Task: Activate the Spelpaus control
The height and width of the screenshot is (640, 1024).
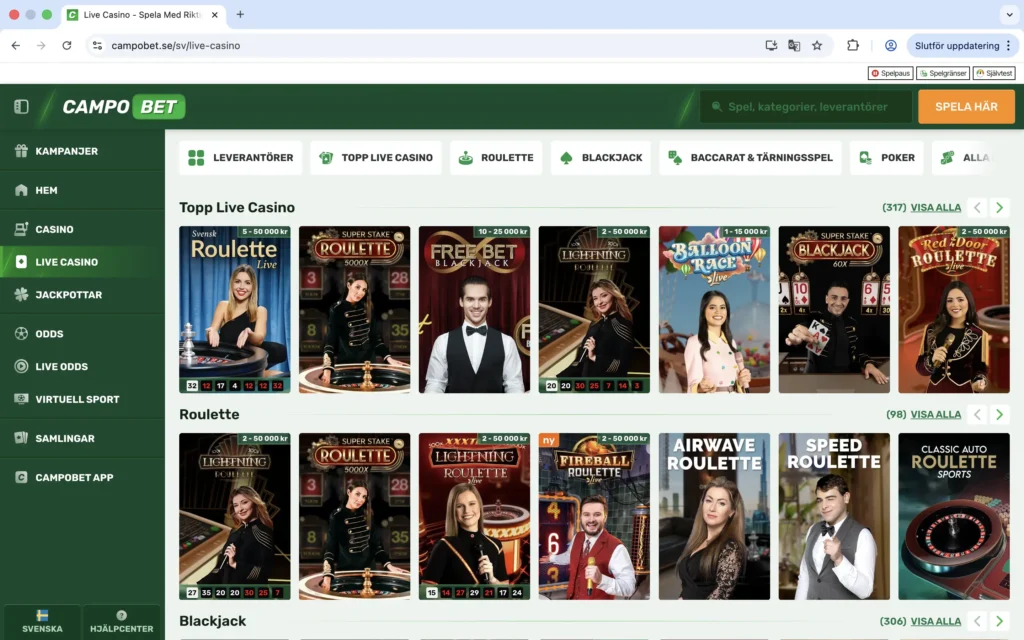Action: pos(890,72)
